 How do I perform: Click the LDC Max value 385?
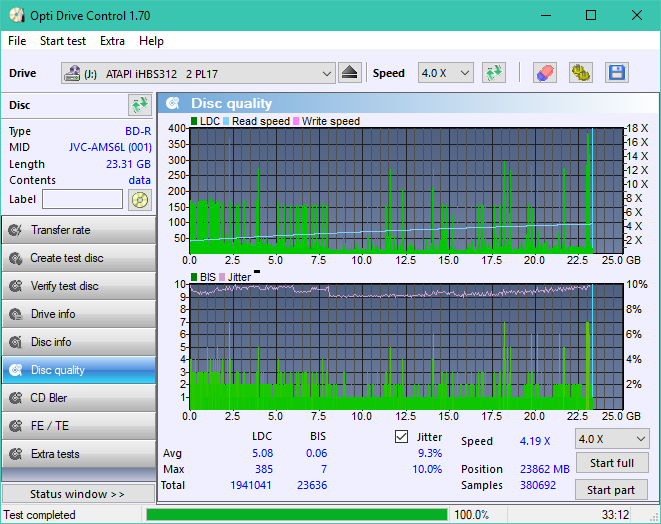264,469
